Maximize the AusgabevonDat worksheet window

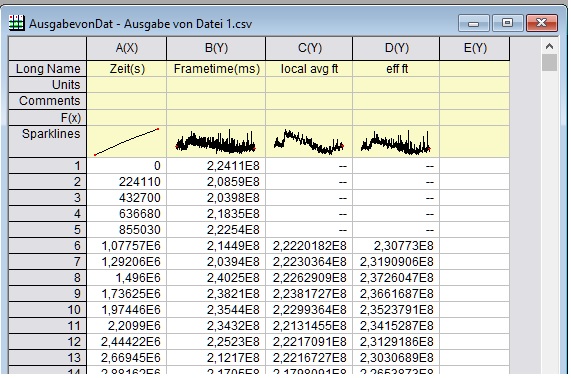tap(507, 23)
